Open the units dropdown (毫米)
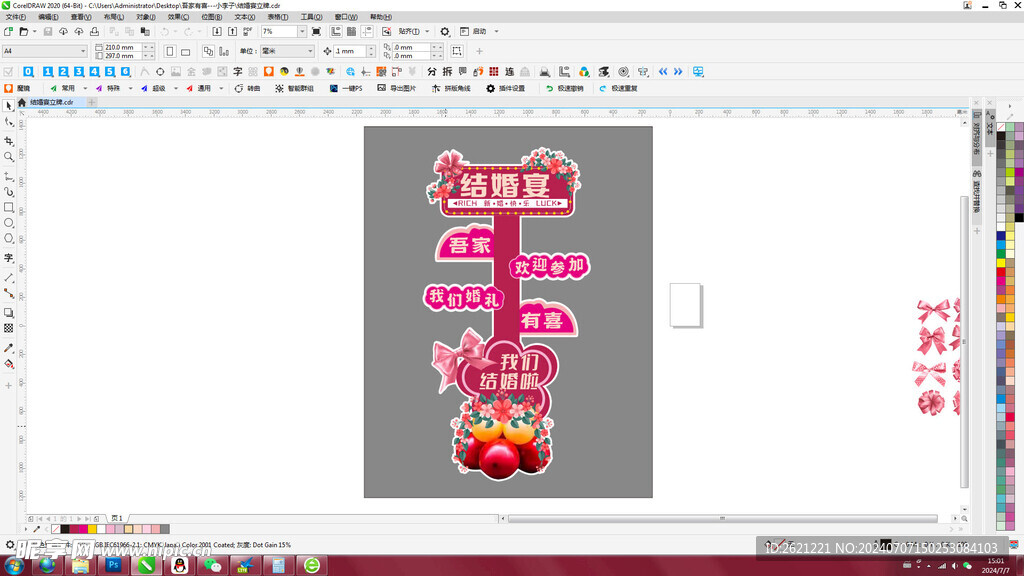 309,51
